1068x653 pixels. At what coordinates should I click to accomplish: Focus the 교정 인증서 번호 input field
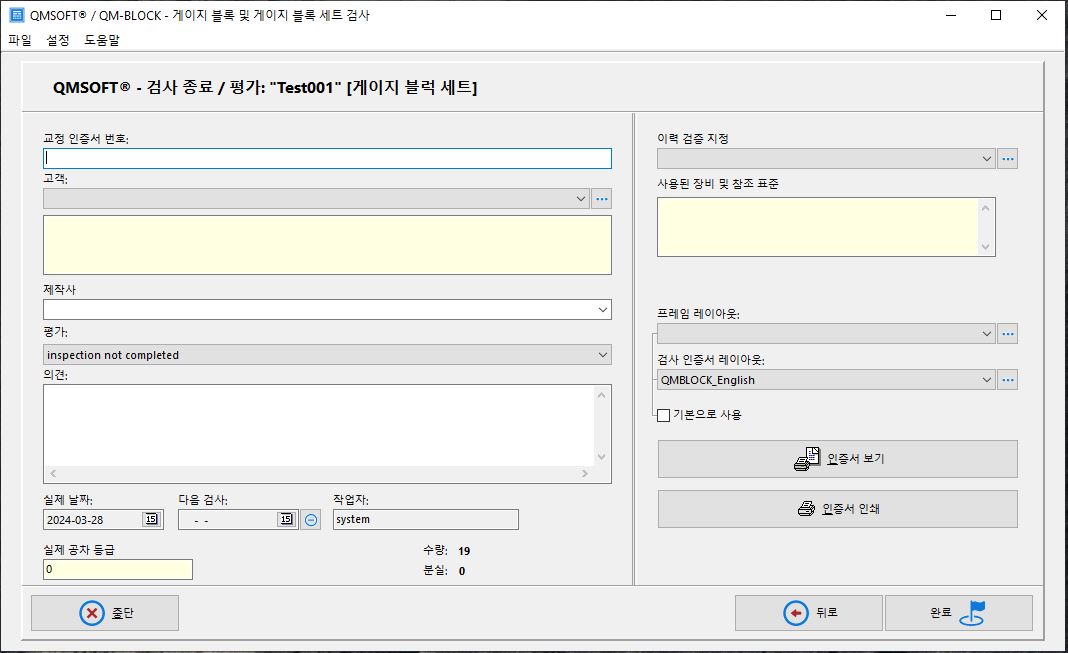tap(327, 159)
